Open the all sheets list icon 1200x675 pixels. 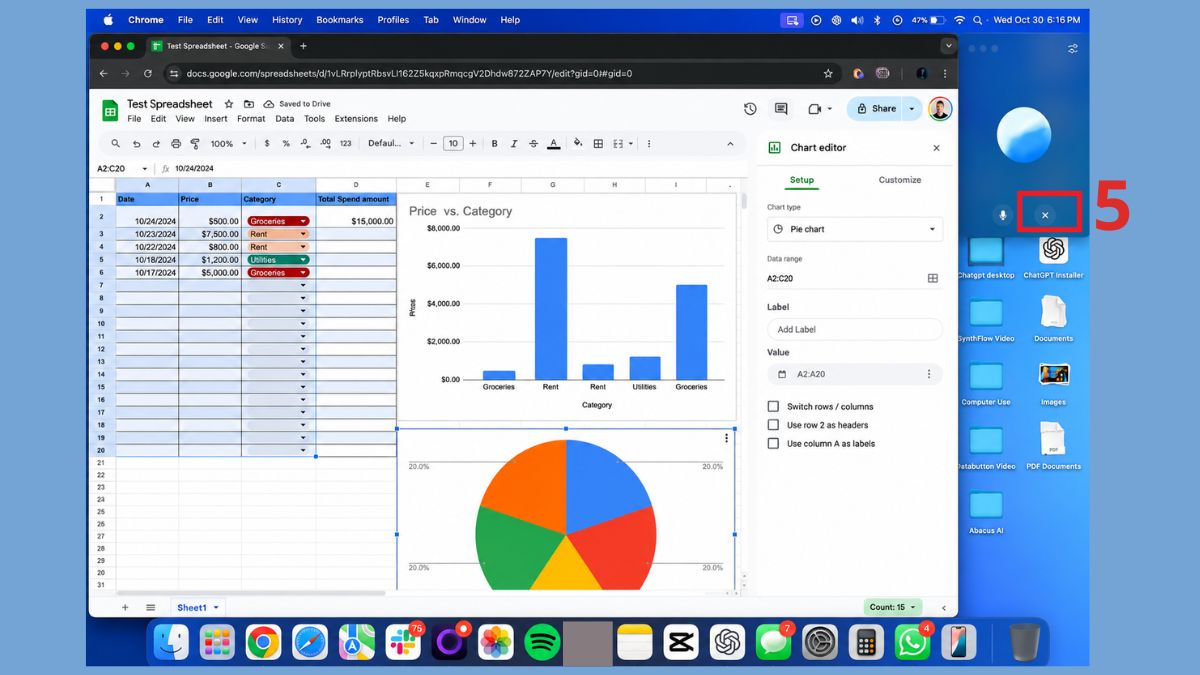tap(151, 607)
